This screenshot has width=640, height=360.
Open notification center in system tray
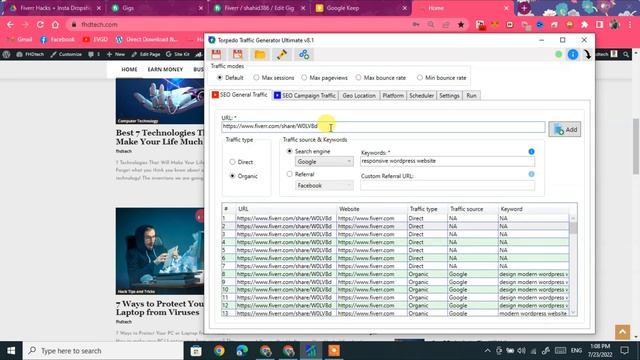[x=624, y=351]
